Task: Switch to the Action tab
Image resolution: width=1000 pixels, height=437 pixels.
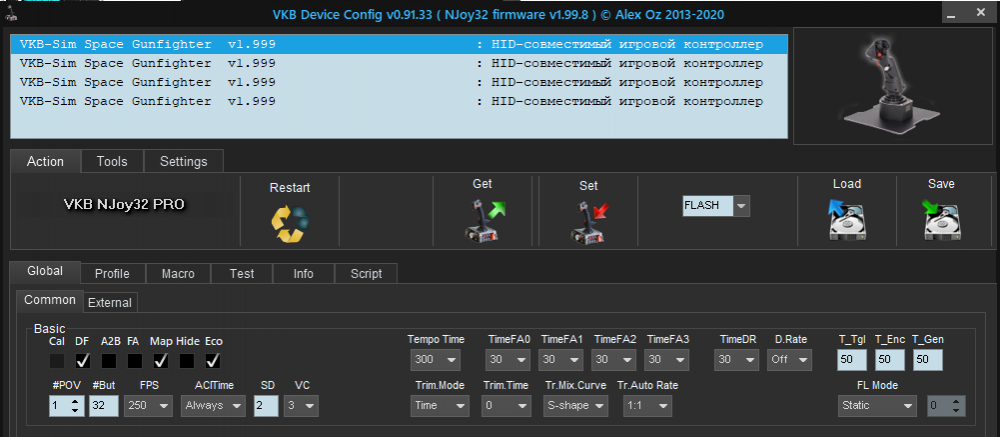Action: (x=45, y=161)
